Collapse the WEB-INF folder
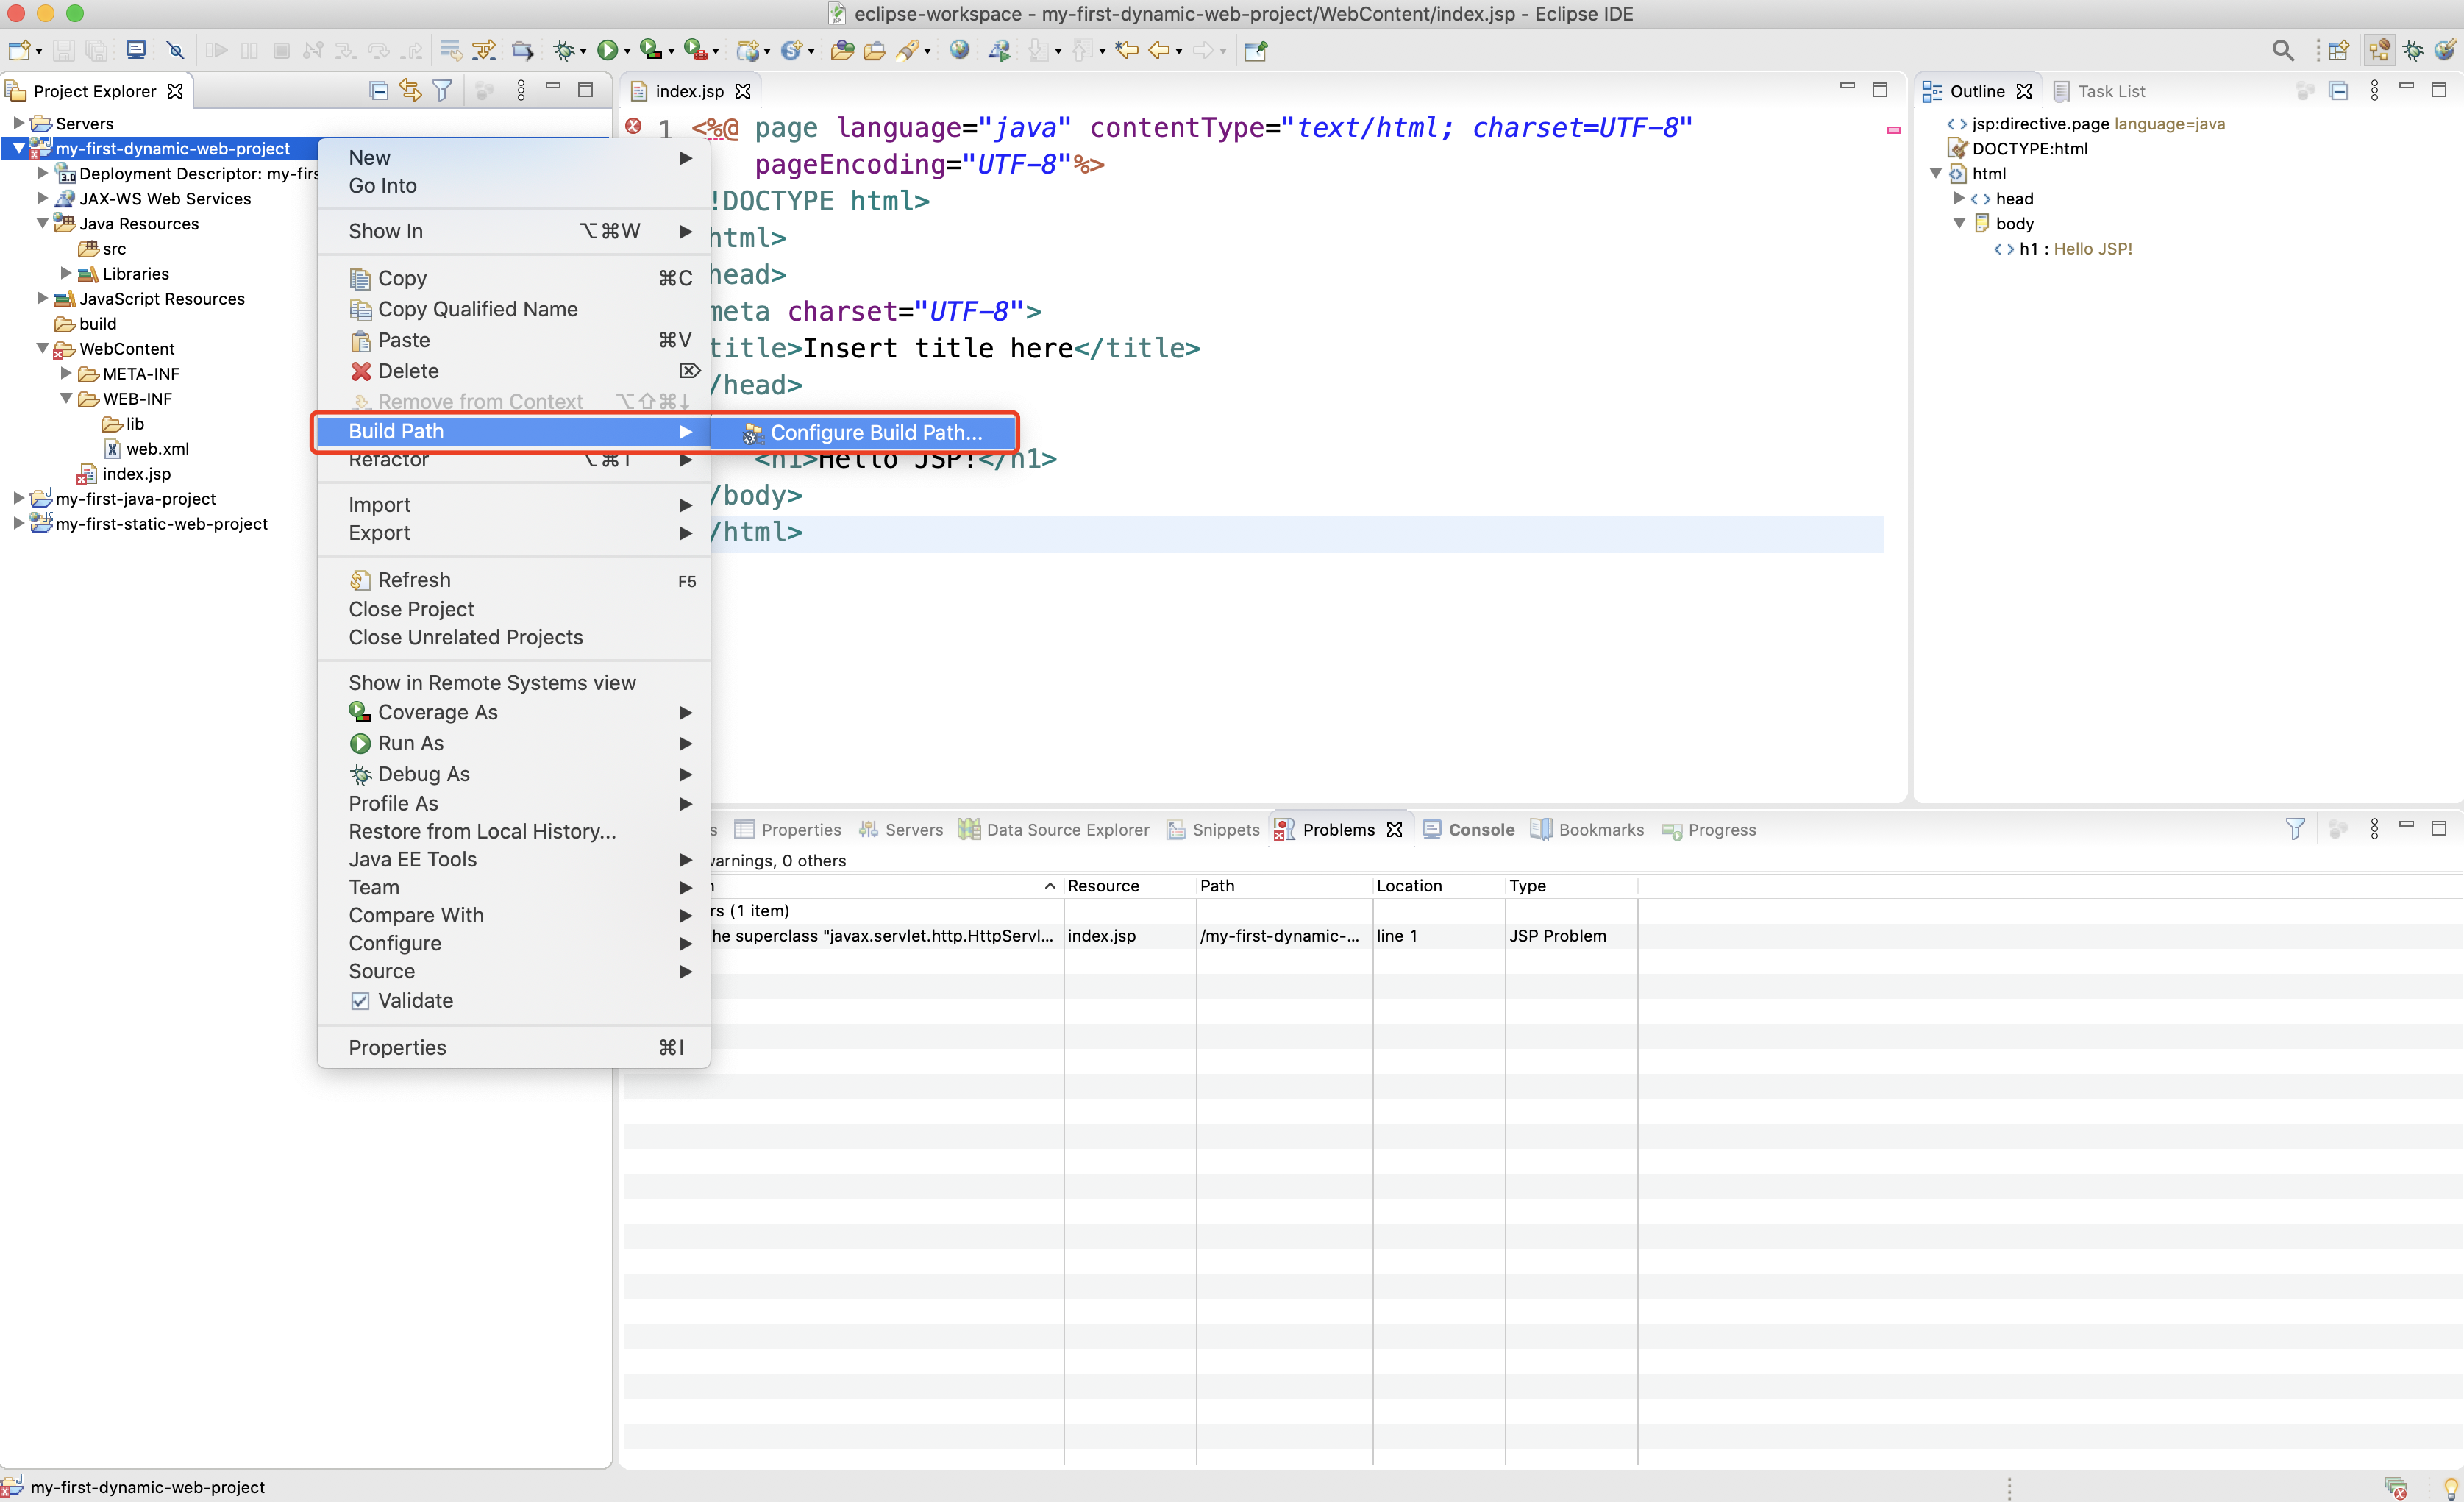 pyautogui.click(x=66, y=398)
